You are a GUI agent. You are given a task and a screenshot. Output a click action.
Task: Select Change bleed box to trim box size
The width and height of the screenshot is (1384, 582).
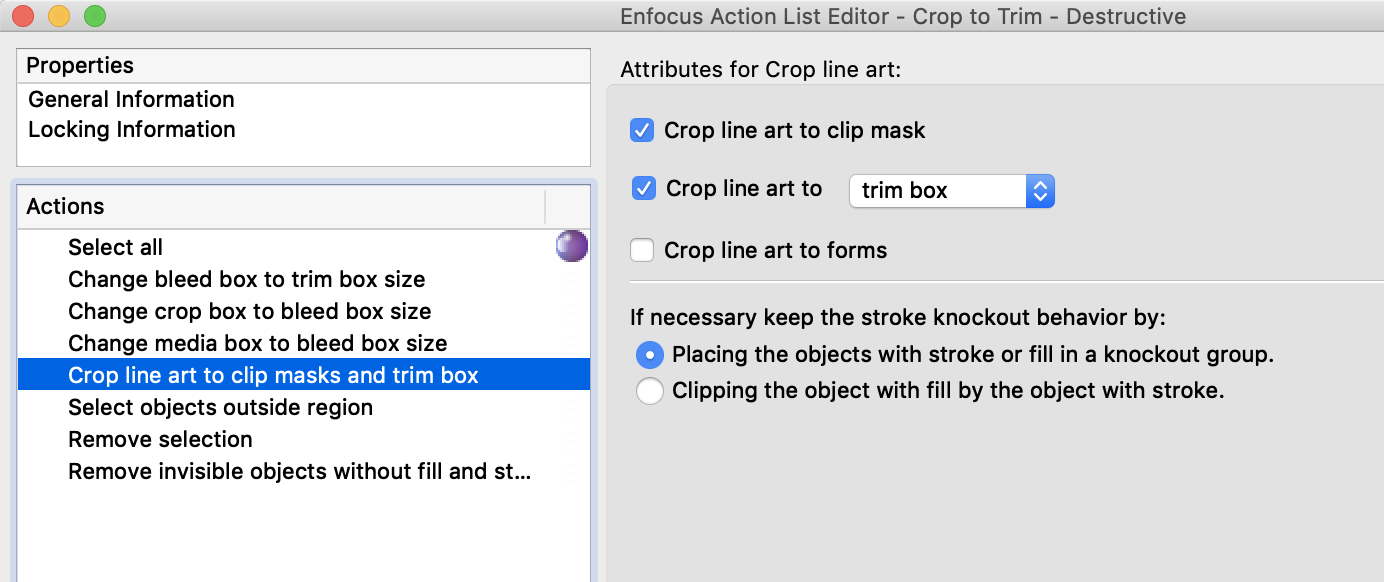(246, 279)
